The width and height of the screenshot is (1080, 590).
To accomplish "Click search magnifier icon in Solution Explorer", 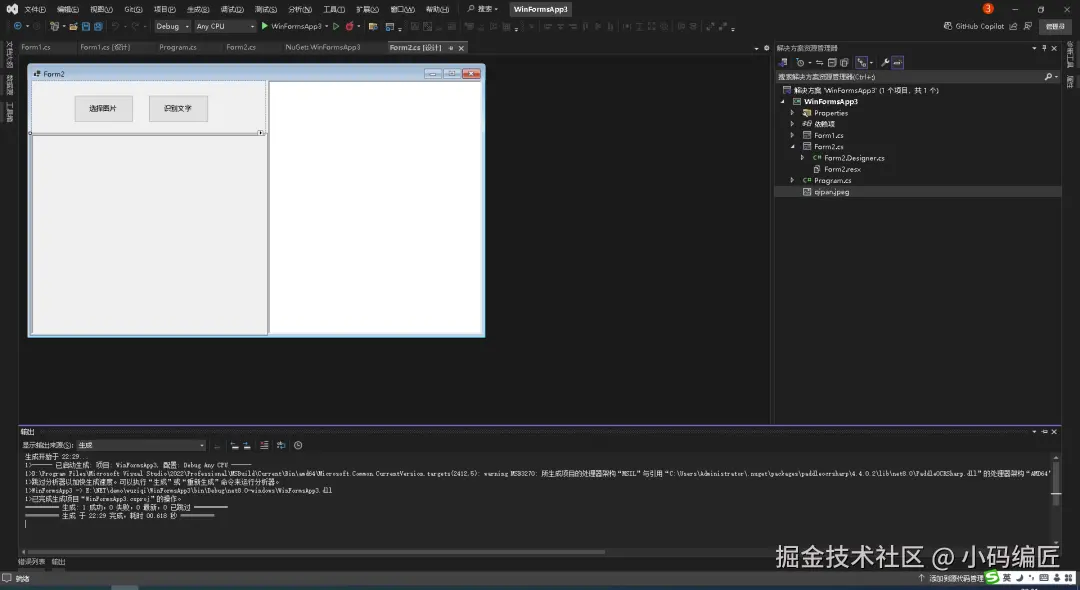I will pyautogui.click(x=1048, y=76).
